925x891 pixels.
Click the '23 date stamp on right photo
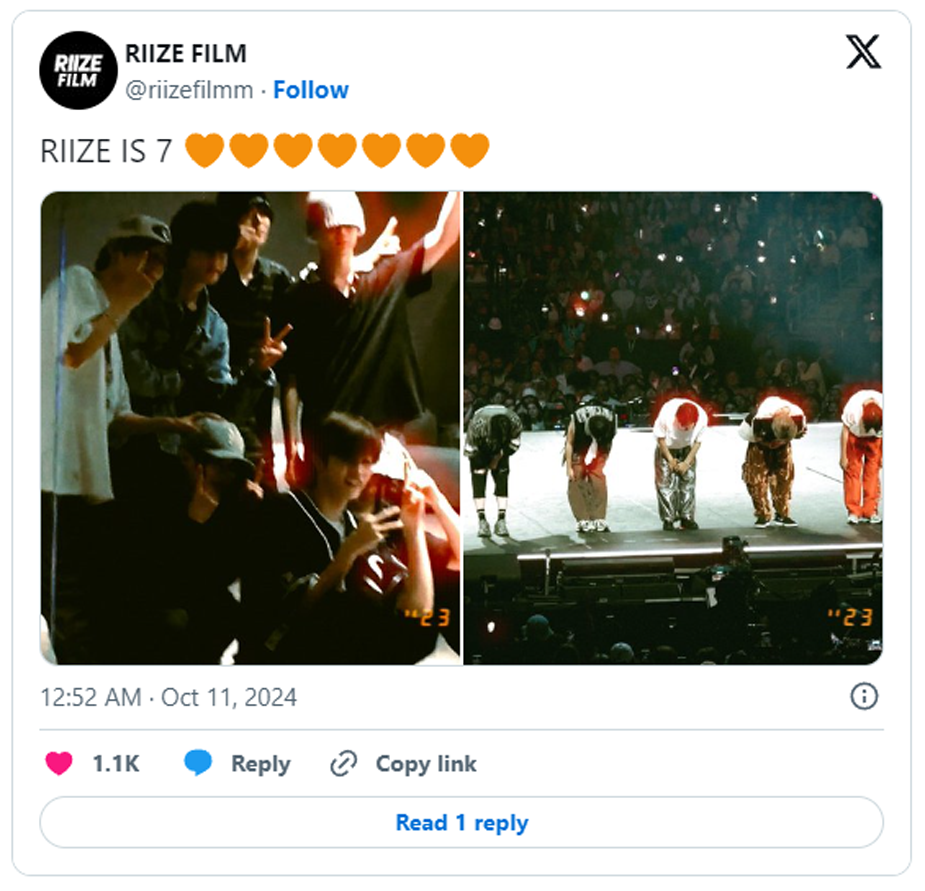[849, 617]
